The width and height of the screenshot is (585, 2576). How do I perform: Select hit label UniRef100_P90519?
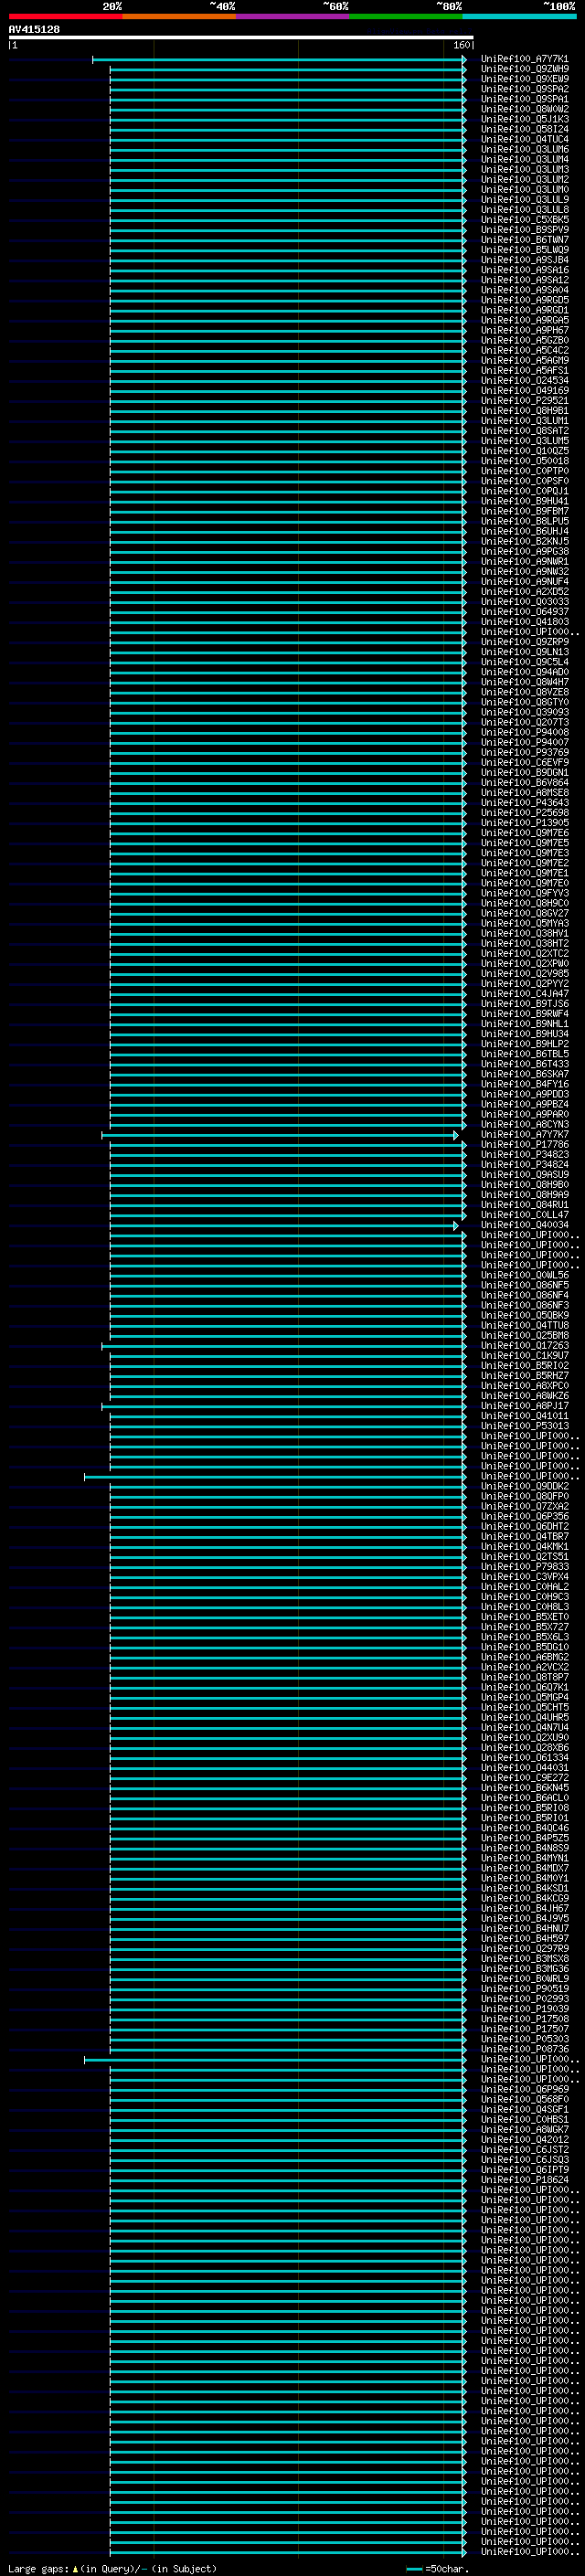tap(525, 1989)
